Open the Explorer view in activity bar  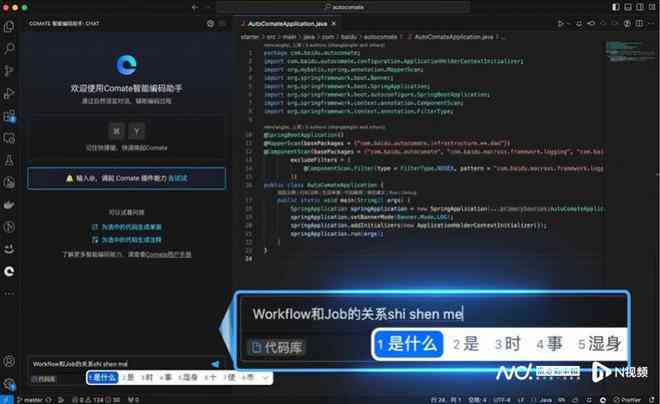point(9,27)
